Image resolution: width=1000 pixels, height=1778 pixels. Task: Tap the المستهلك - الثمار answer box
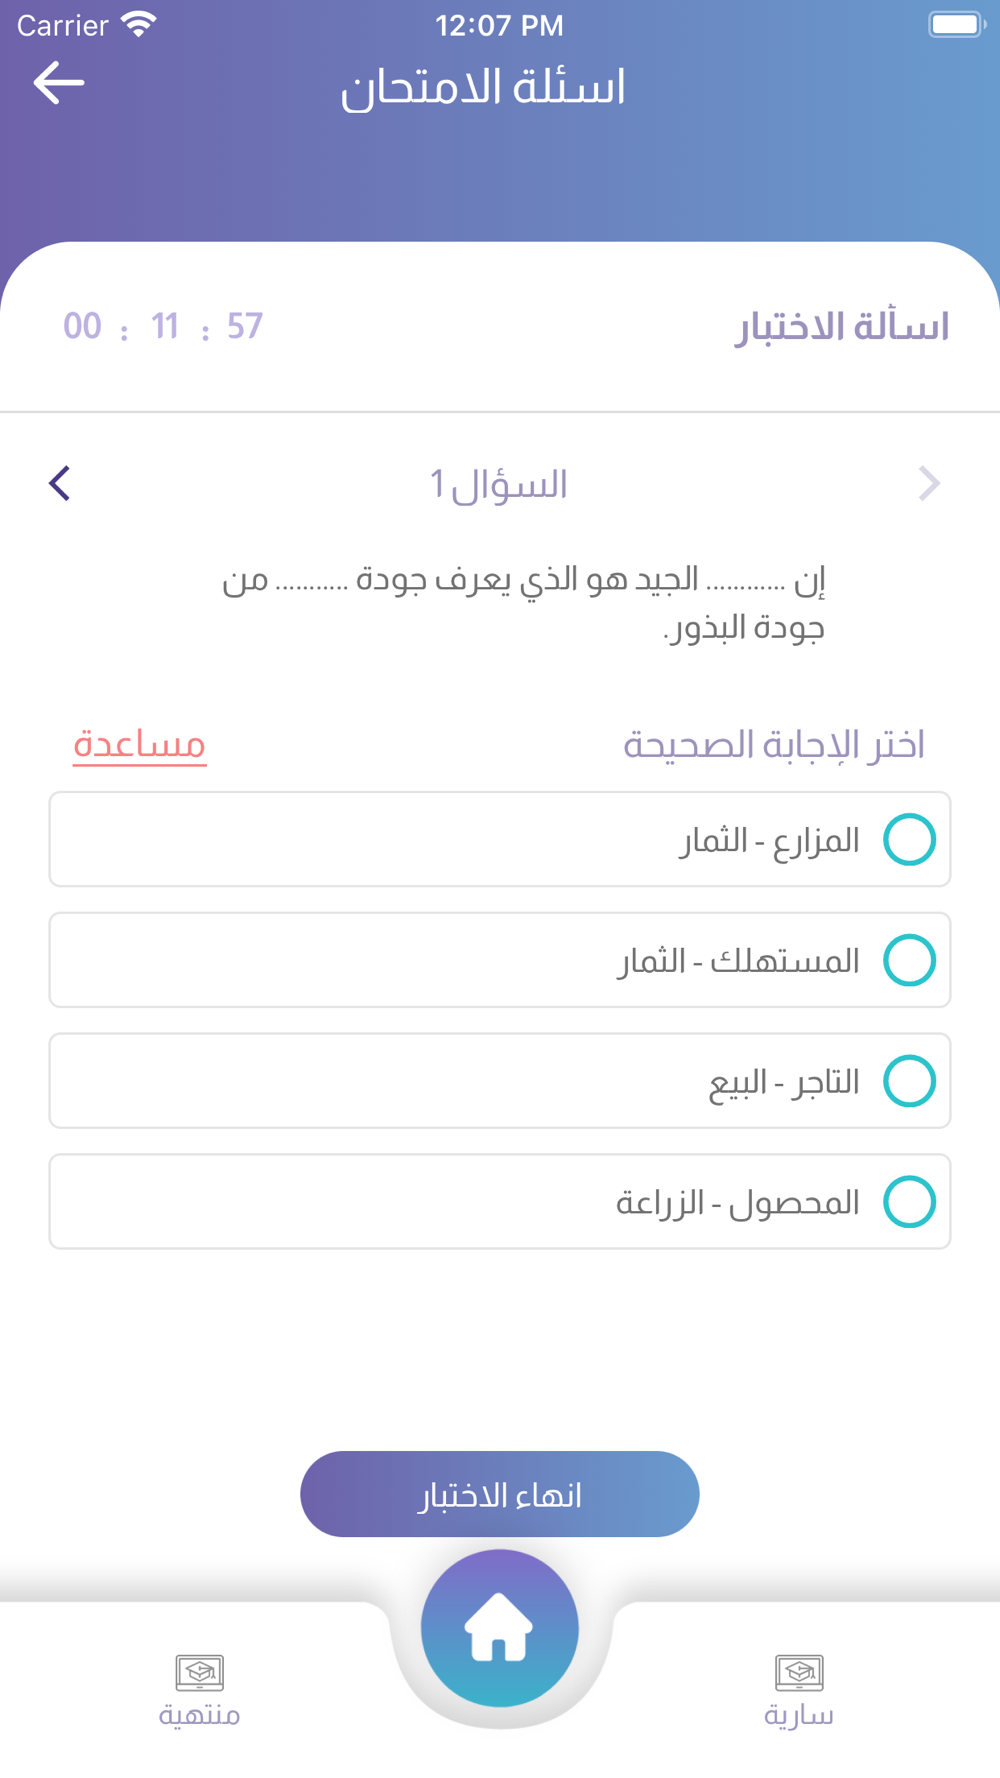point(500,960)
